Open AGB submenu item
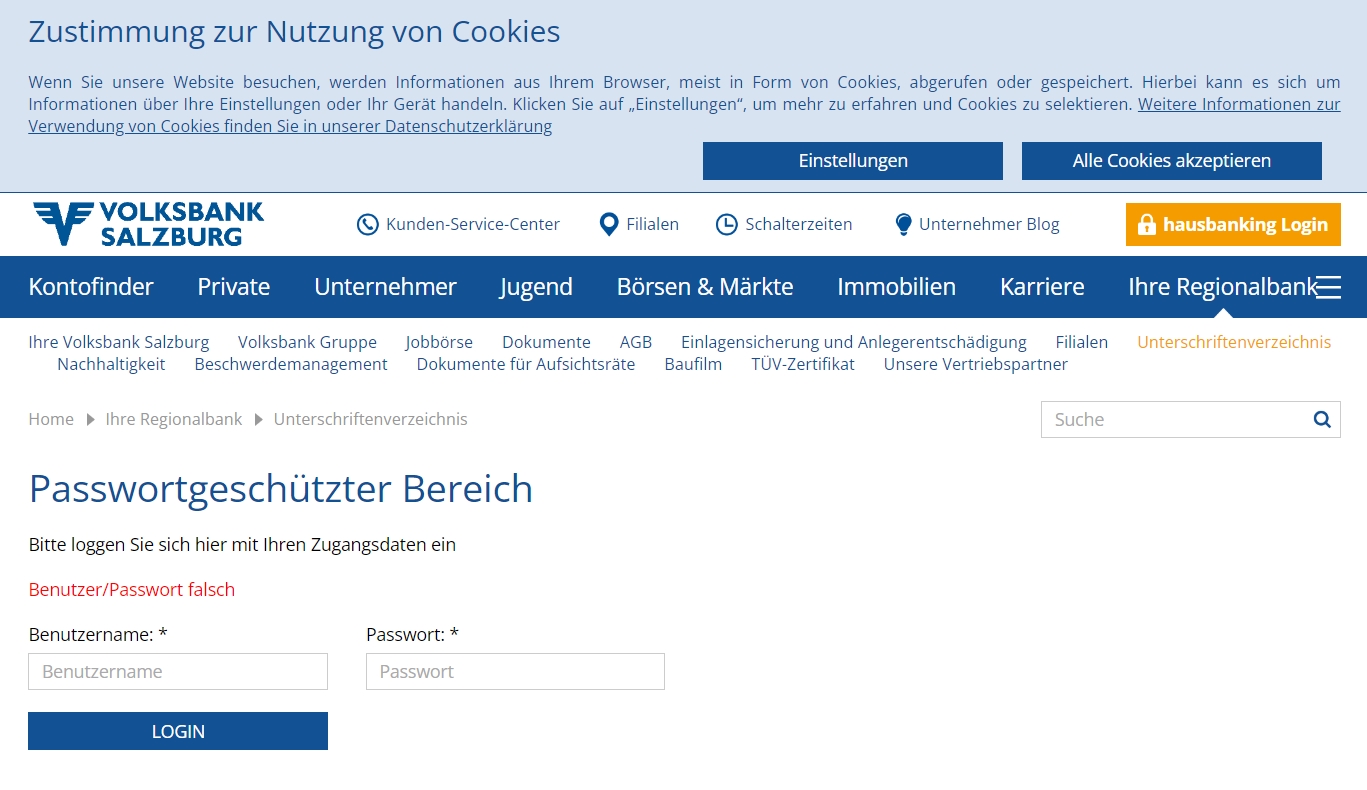Viewport: 1367px width, 790px height. click(636, 342)
